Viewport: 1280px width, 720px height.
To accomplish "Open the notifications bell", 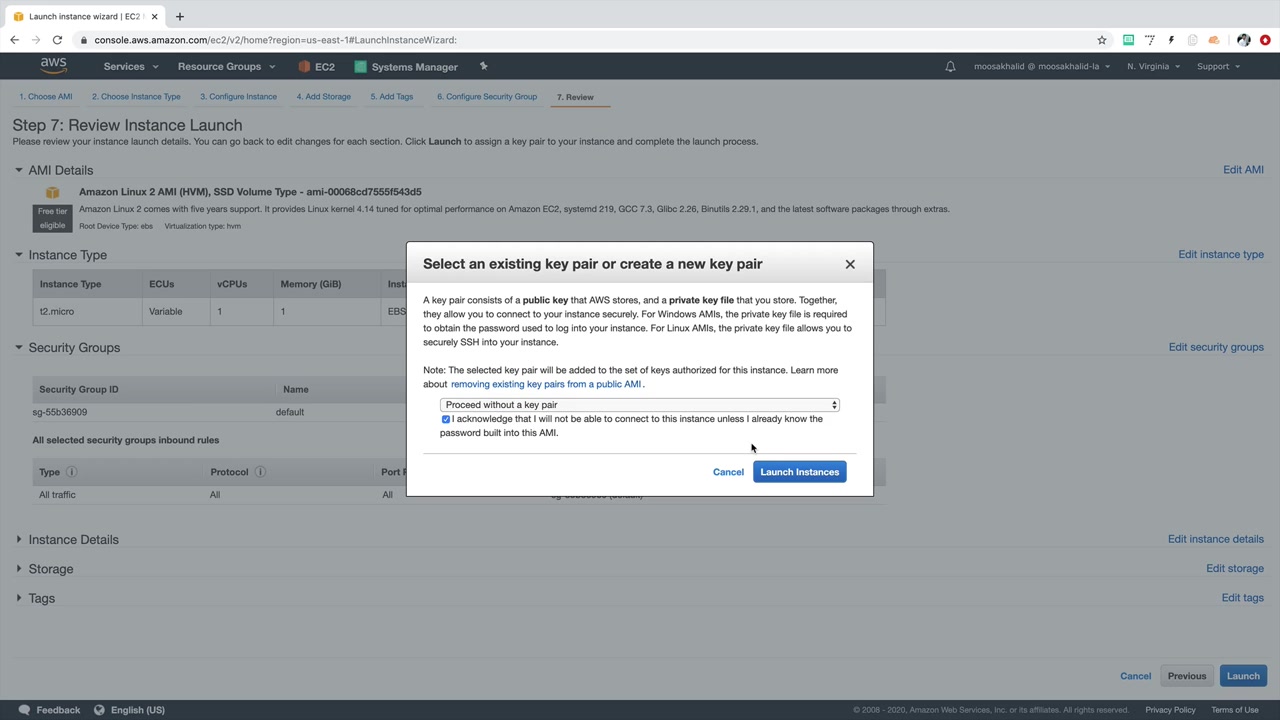I will click(950, 67).
